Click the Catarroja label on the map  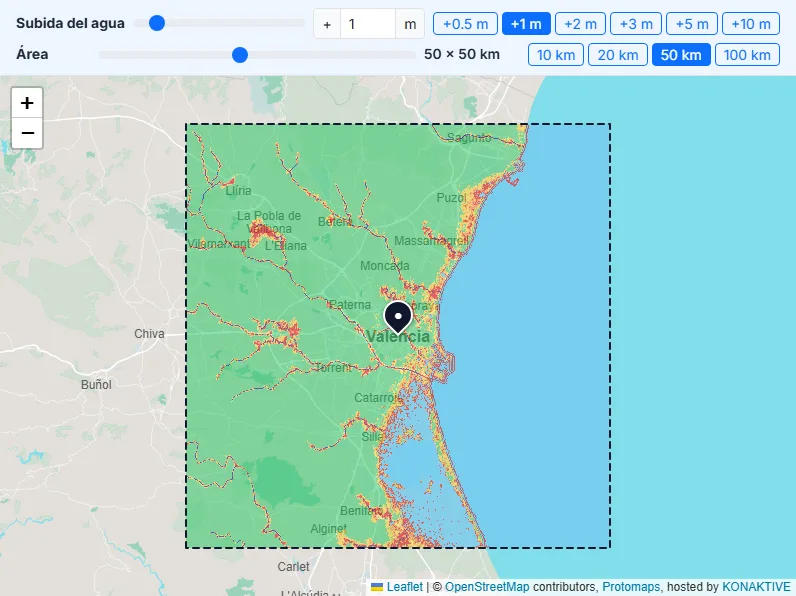point(378,398)
